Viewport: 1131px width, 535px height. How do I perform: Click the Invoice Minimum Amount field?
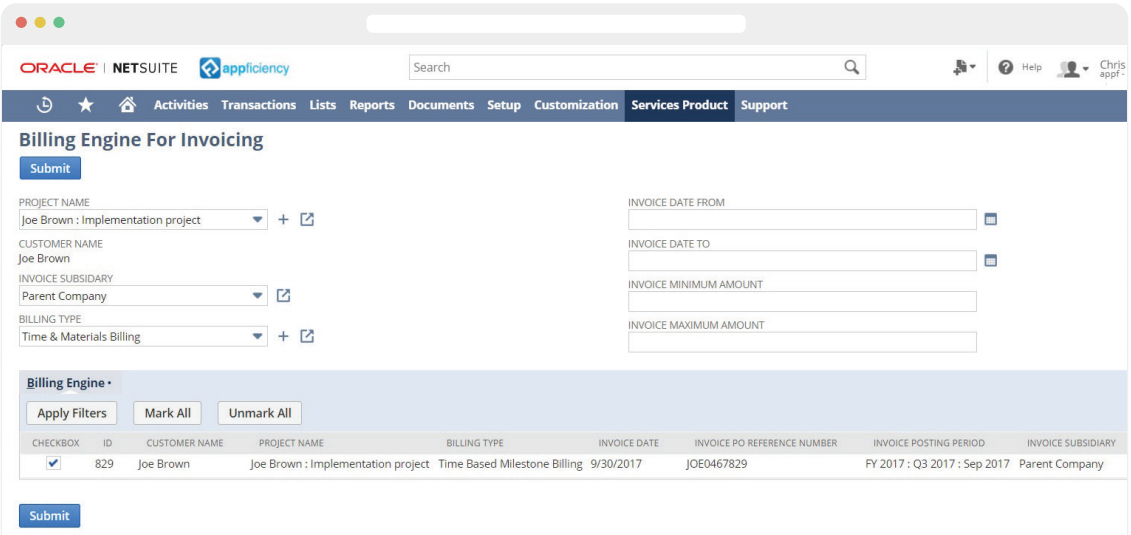pos(802,302)
